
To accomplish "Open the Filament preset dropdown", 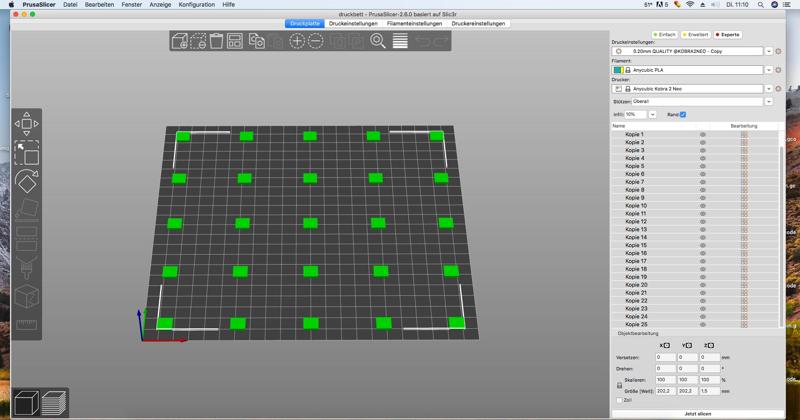I will pyautogui.click(x=768, y=70).
